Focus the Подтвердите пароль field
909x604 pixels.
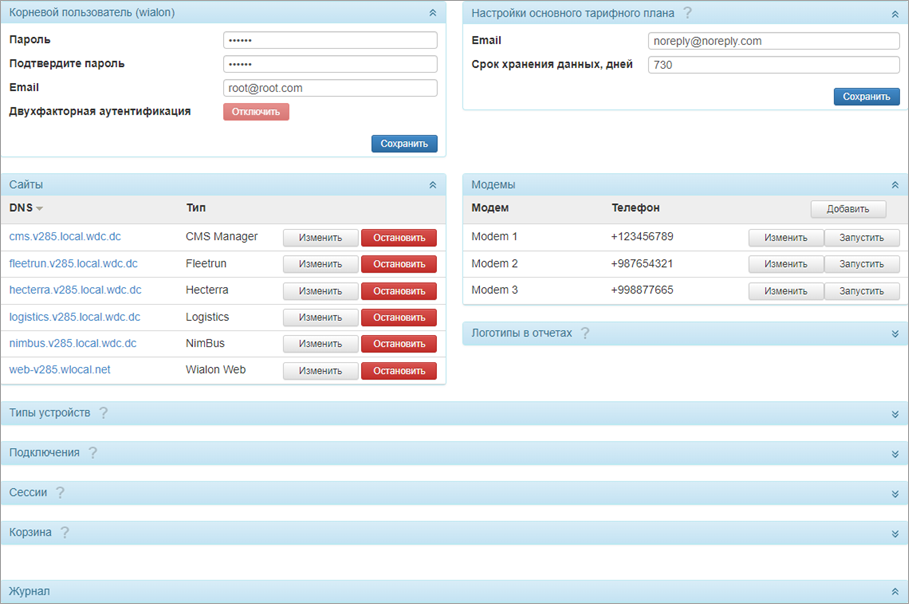[330, 64]
